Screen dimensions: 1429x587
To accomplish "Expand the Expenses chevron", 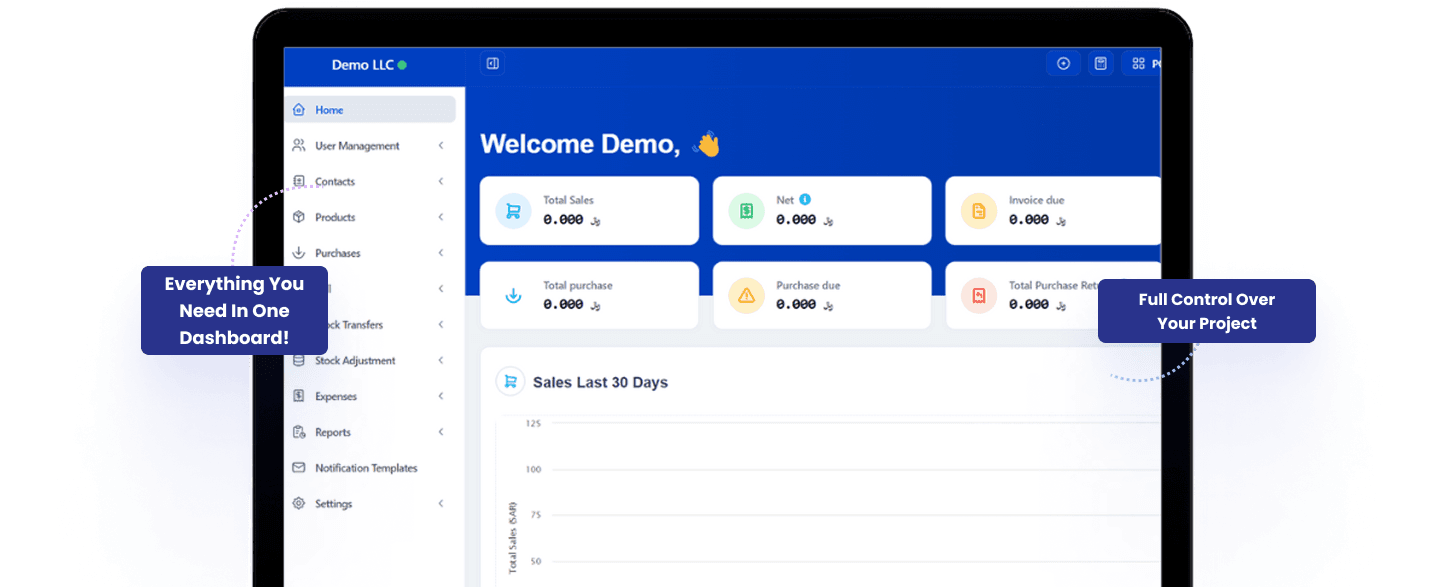I will tap(441, 396).
